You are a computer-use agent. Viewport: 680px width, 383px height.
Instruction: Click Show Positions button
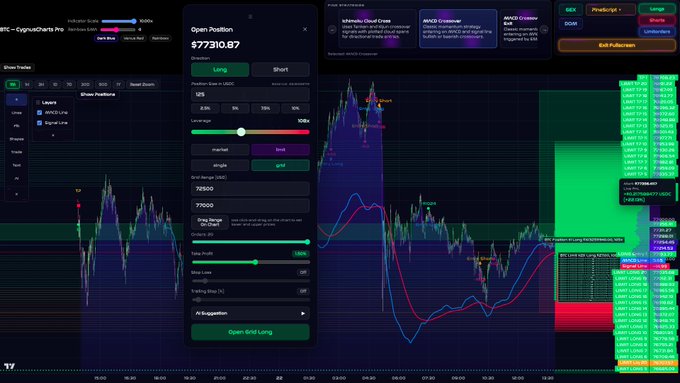tap(98, 94)
